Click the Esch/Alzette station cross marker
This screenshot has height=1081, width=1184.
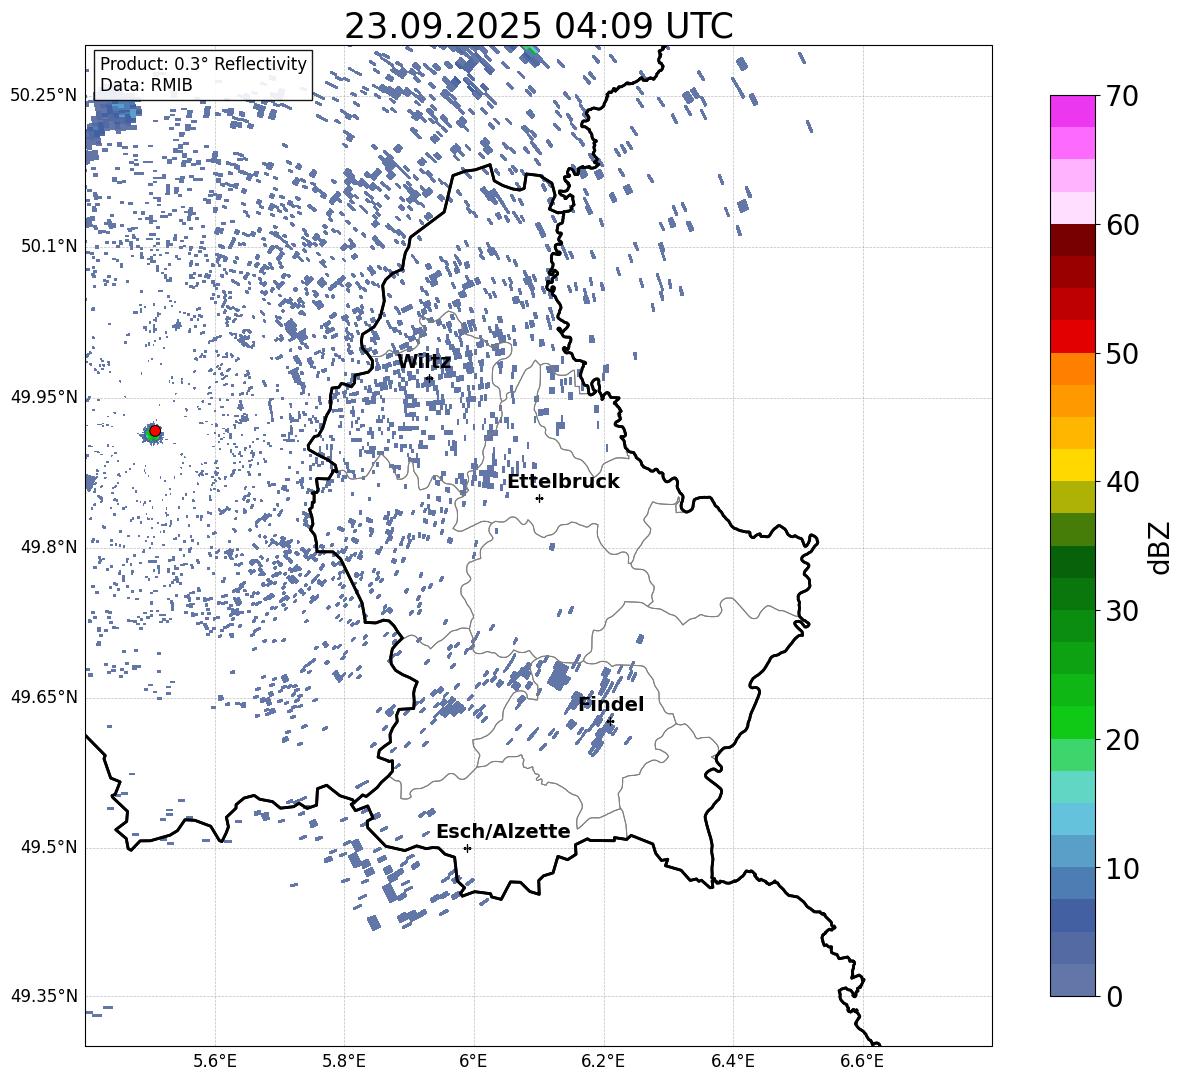pyautogui.click(x=467, y=848)
